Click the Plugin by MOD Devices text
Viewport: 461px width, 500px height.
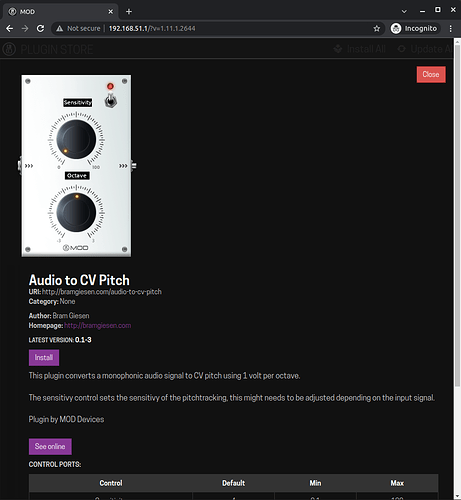point(66,419)
